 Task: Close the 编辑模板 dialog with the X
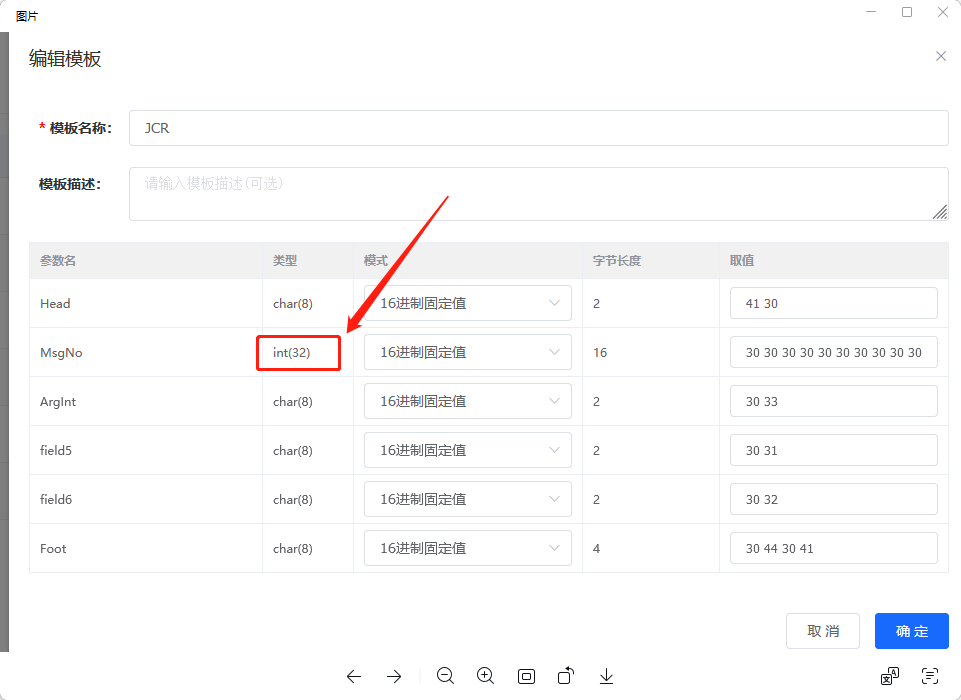941,56
